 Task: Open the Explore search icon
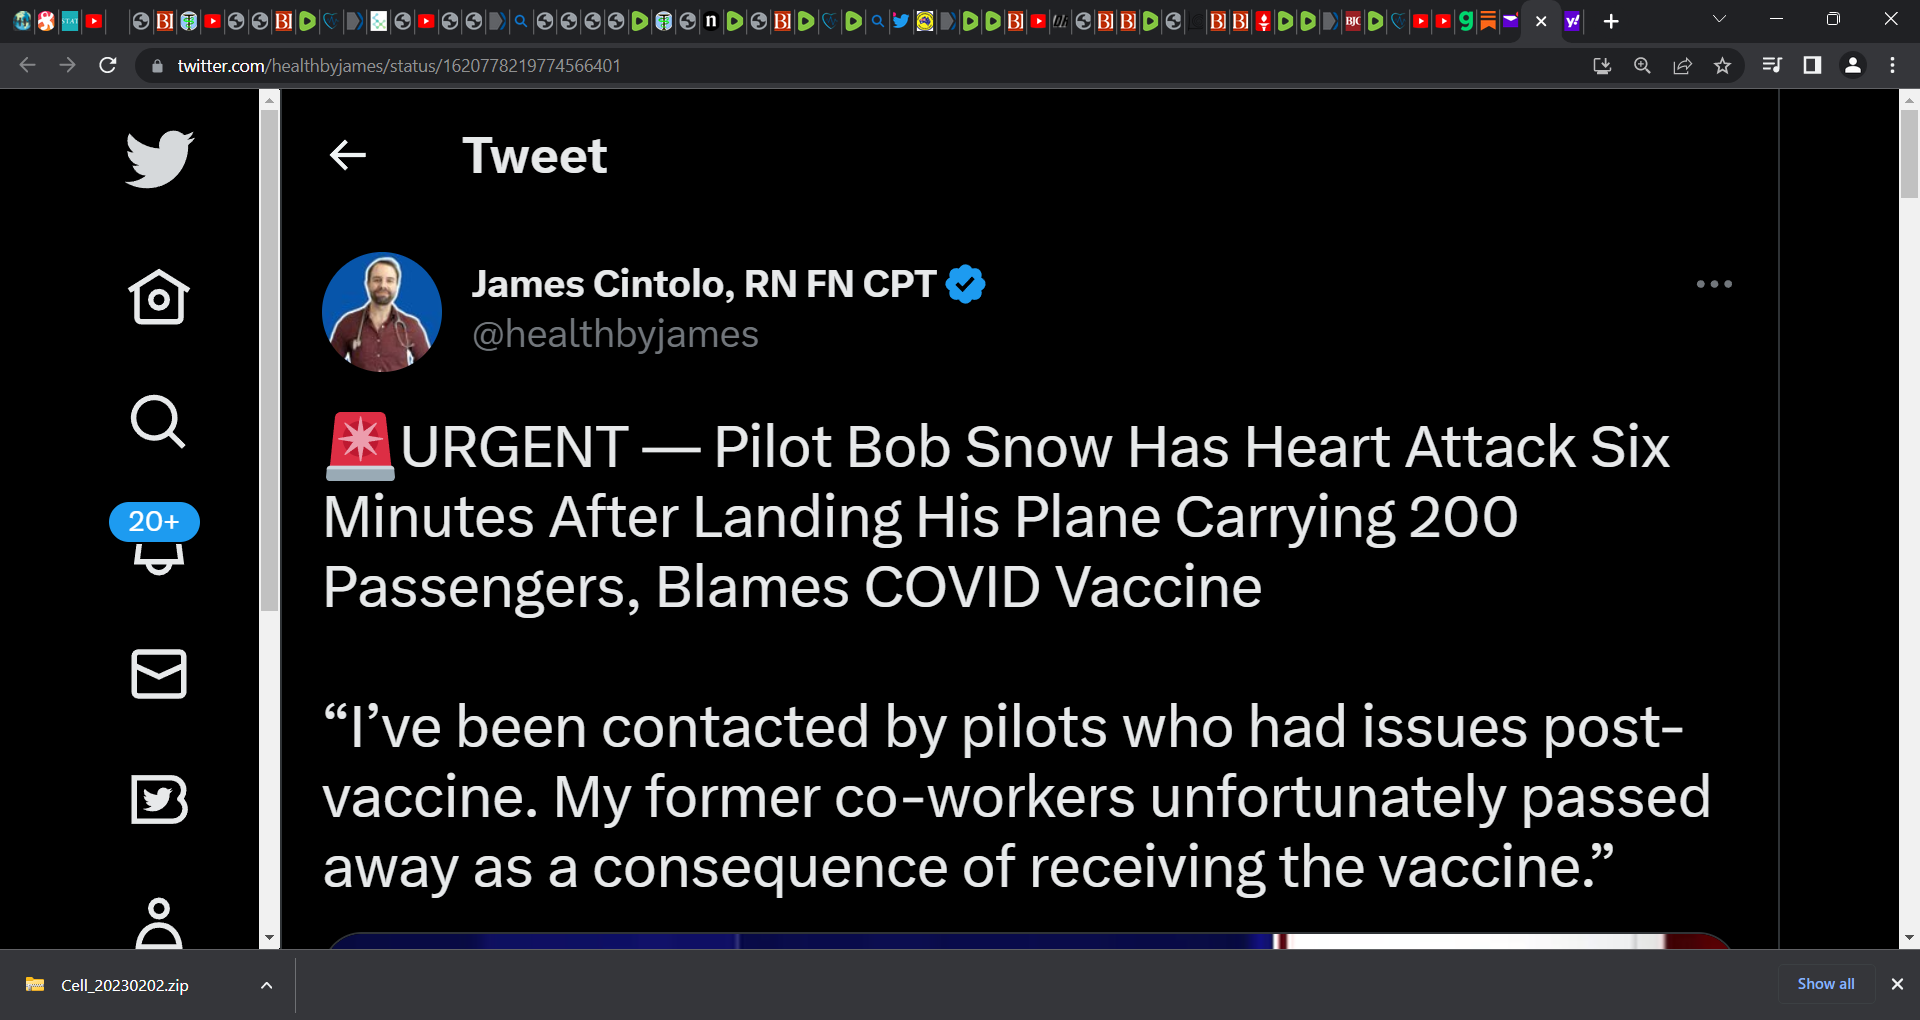point(158,422)
